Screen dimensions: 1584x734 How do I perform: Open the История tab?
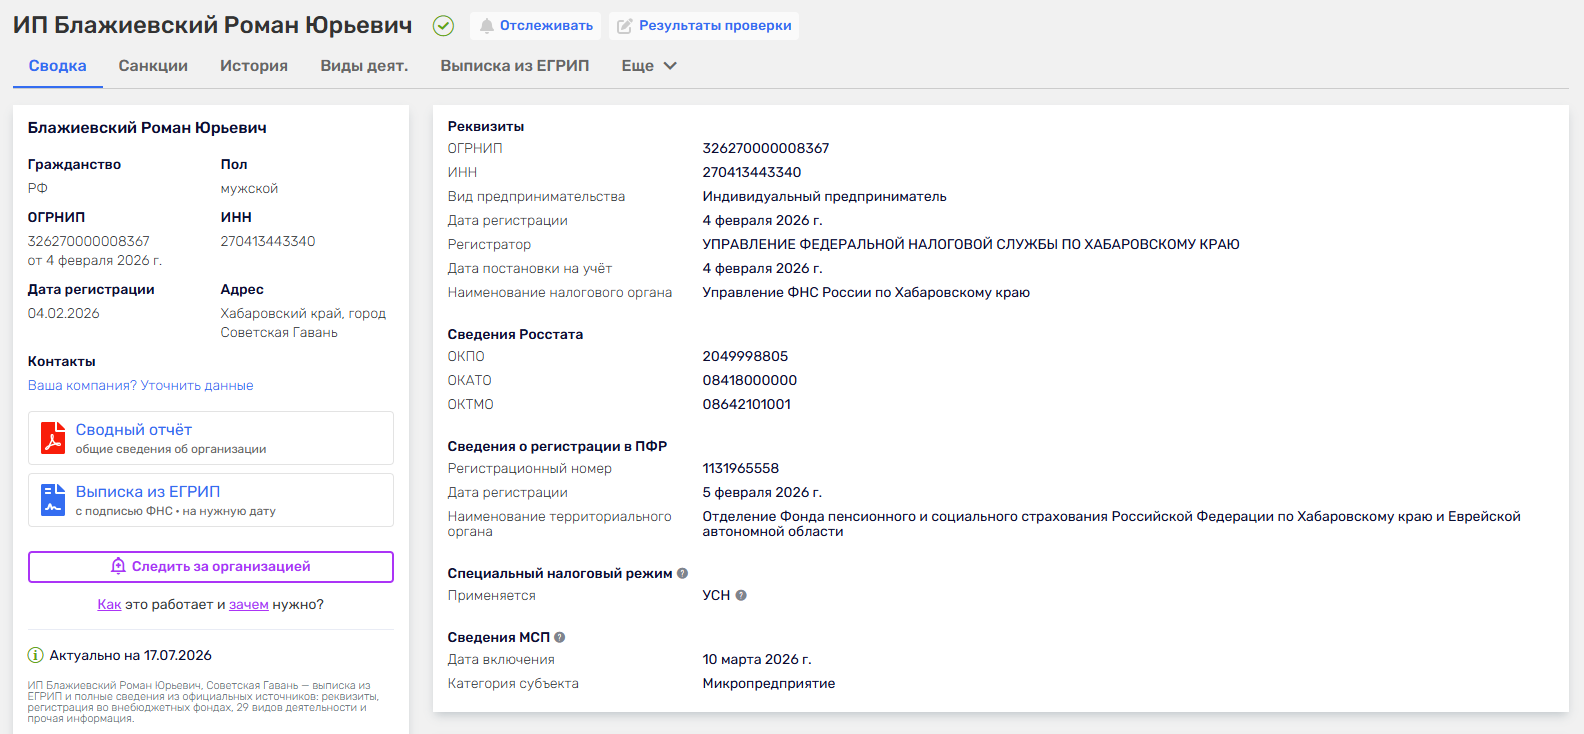click(254, 66)
